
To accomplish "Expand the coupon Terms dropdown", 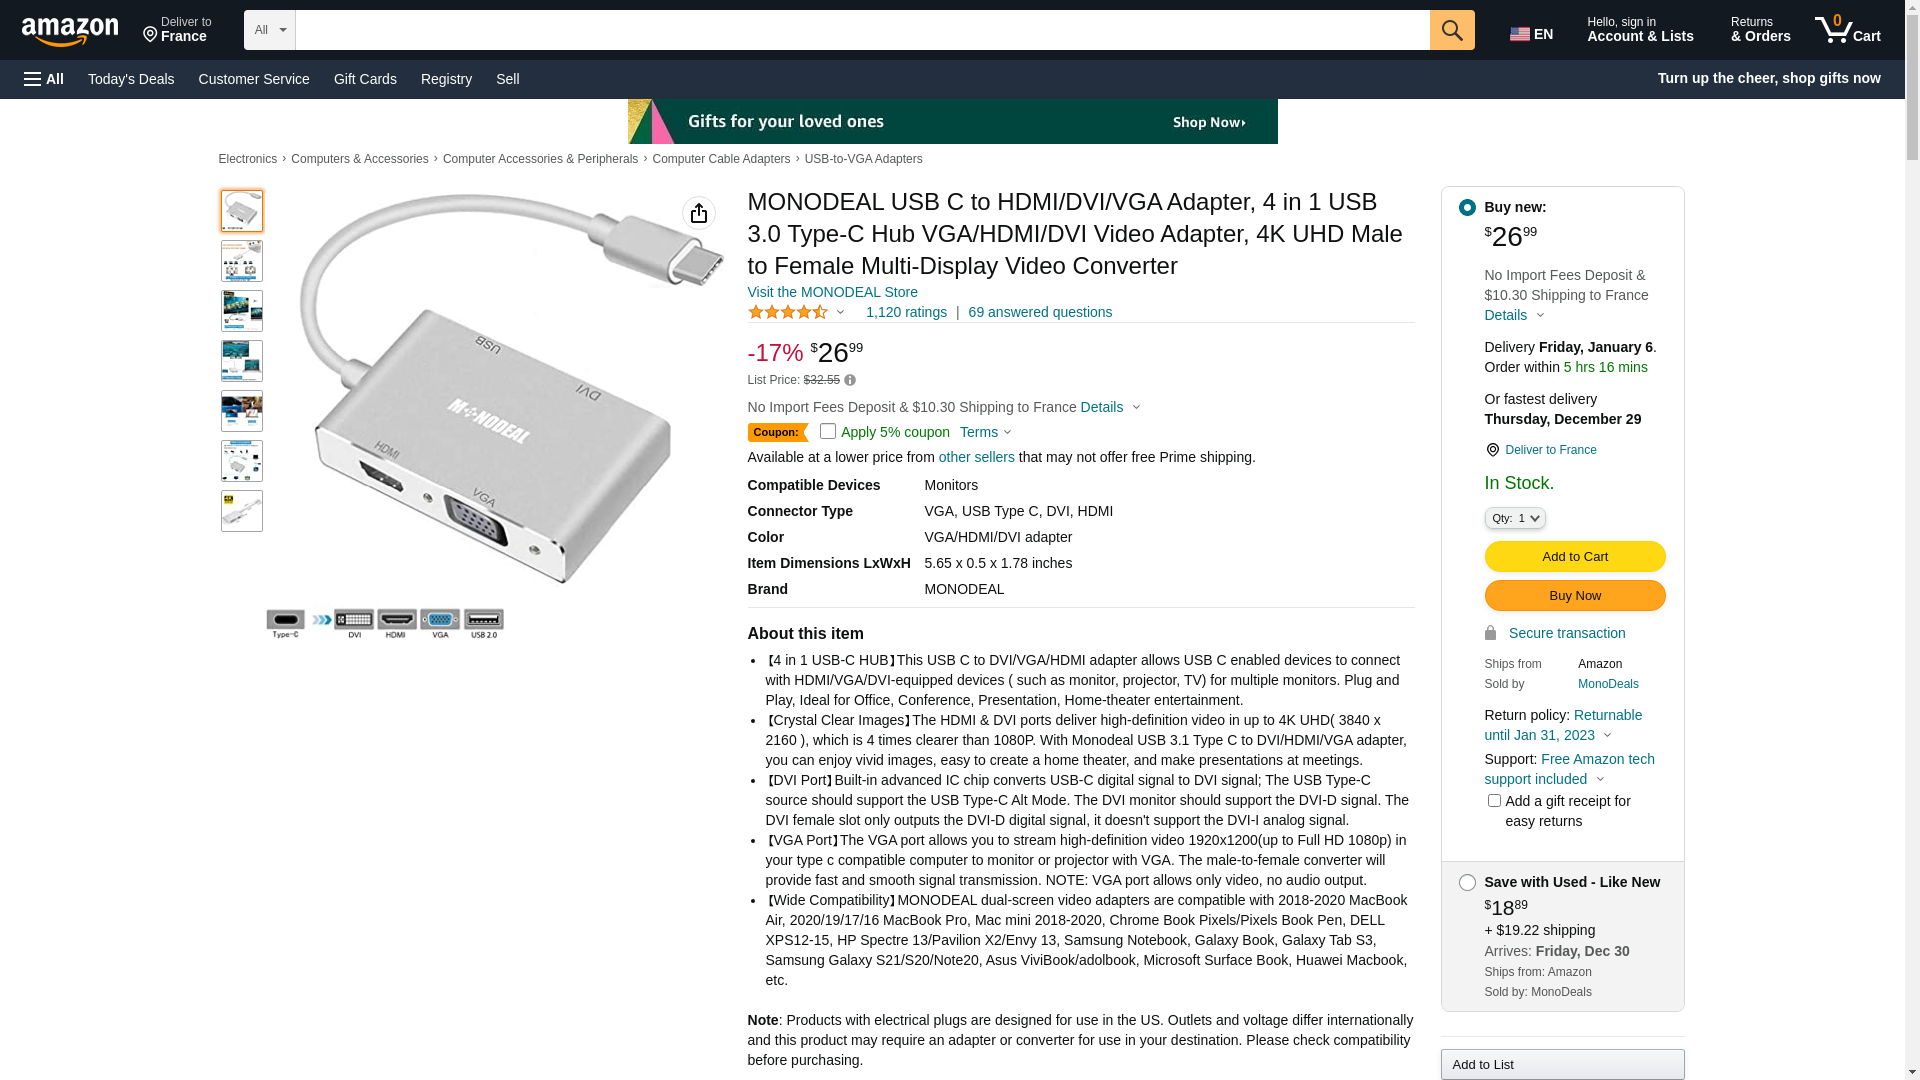I will 986,433.
